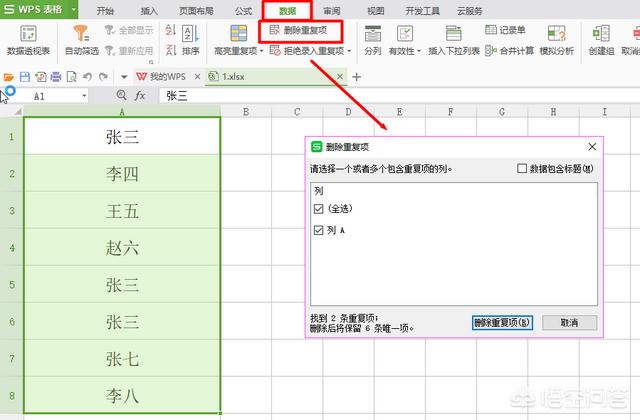Click the print icon in quick toolbar
Viewport: 640px width, 420px height.
pyautogui.click(x=56, y=77)
